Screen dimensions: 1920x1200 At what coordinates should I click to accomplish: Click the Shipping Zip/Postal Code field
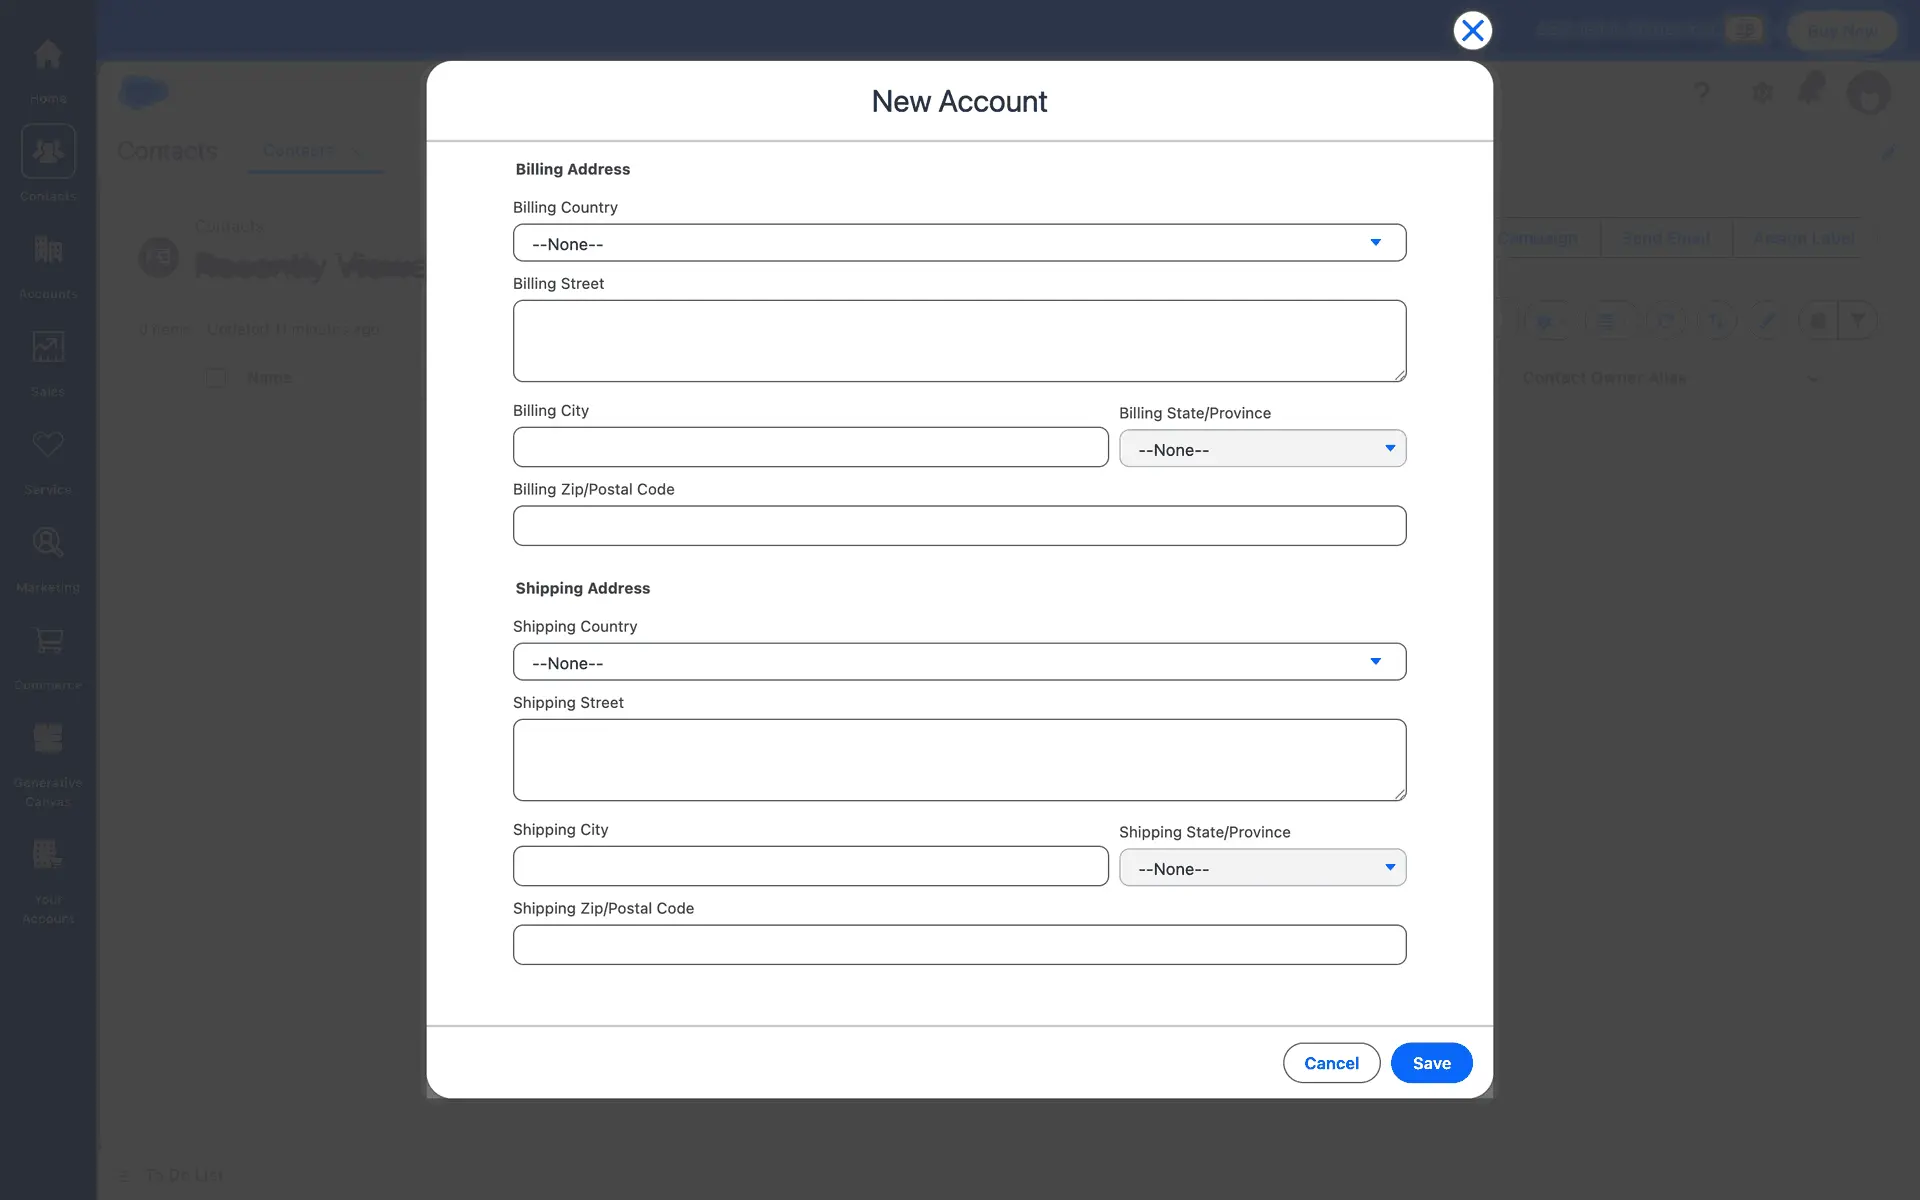959,945
